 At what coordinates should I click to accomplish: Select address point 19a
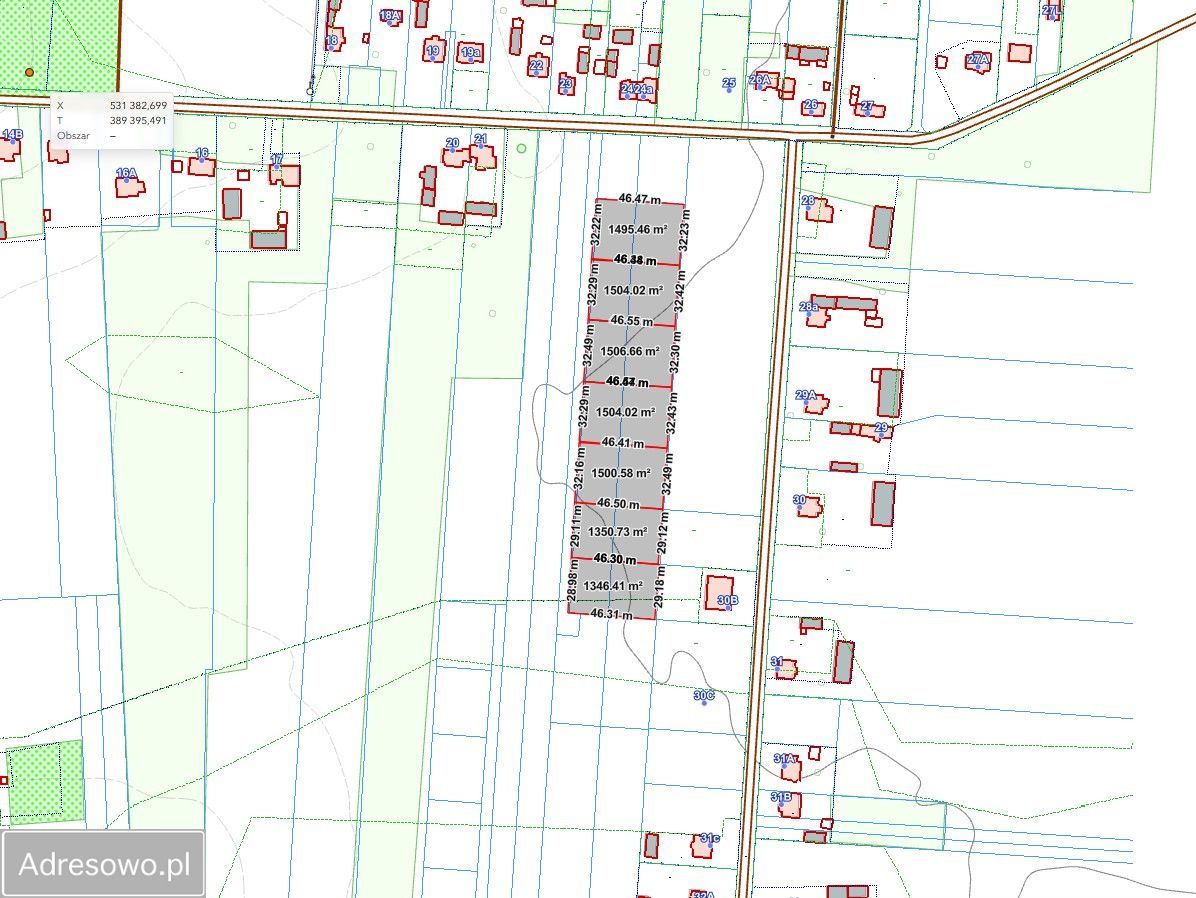(x=471, y=53)
